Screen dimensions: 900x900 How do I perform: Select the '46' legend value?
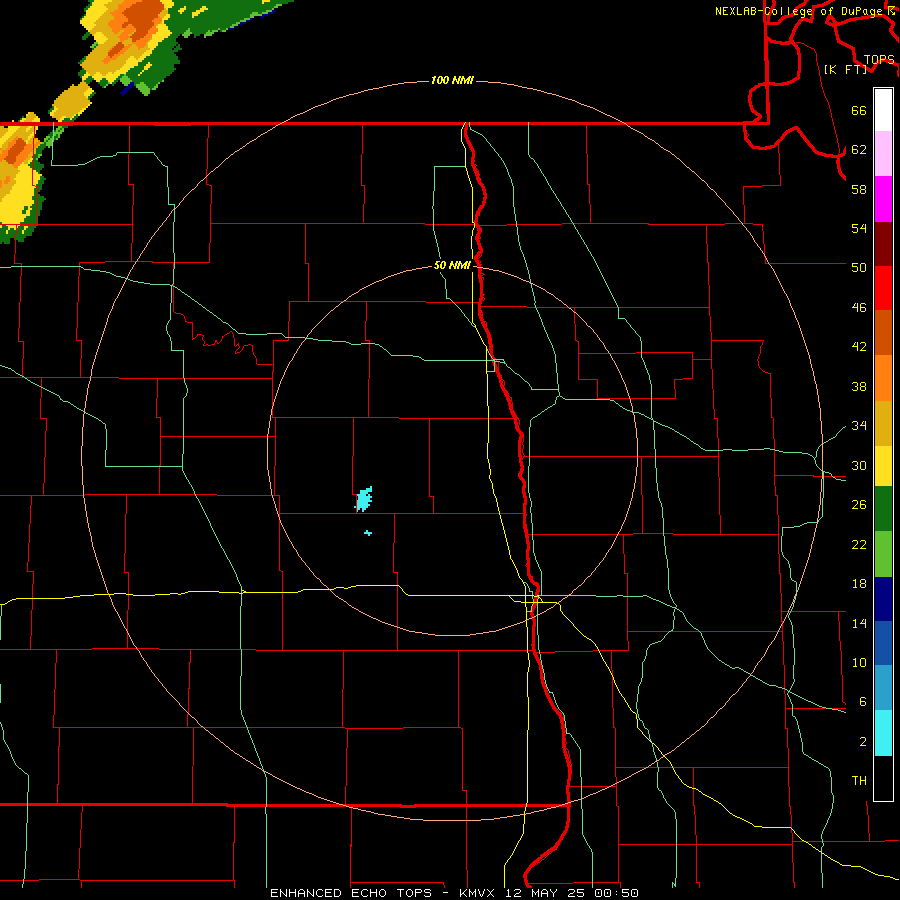(859, 308)
